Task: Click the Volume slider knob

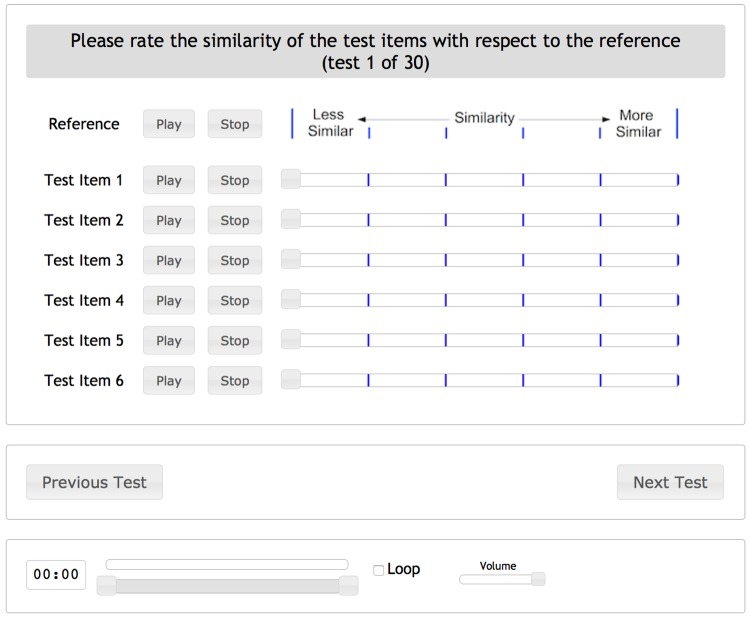Action: [538, 579]
